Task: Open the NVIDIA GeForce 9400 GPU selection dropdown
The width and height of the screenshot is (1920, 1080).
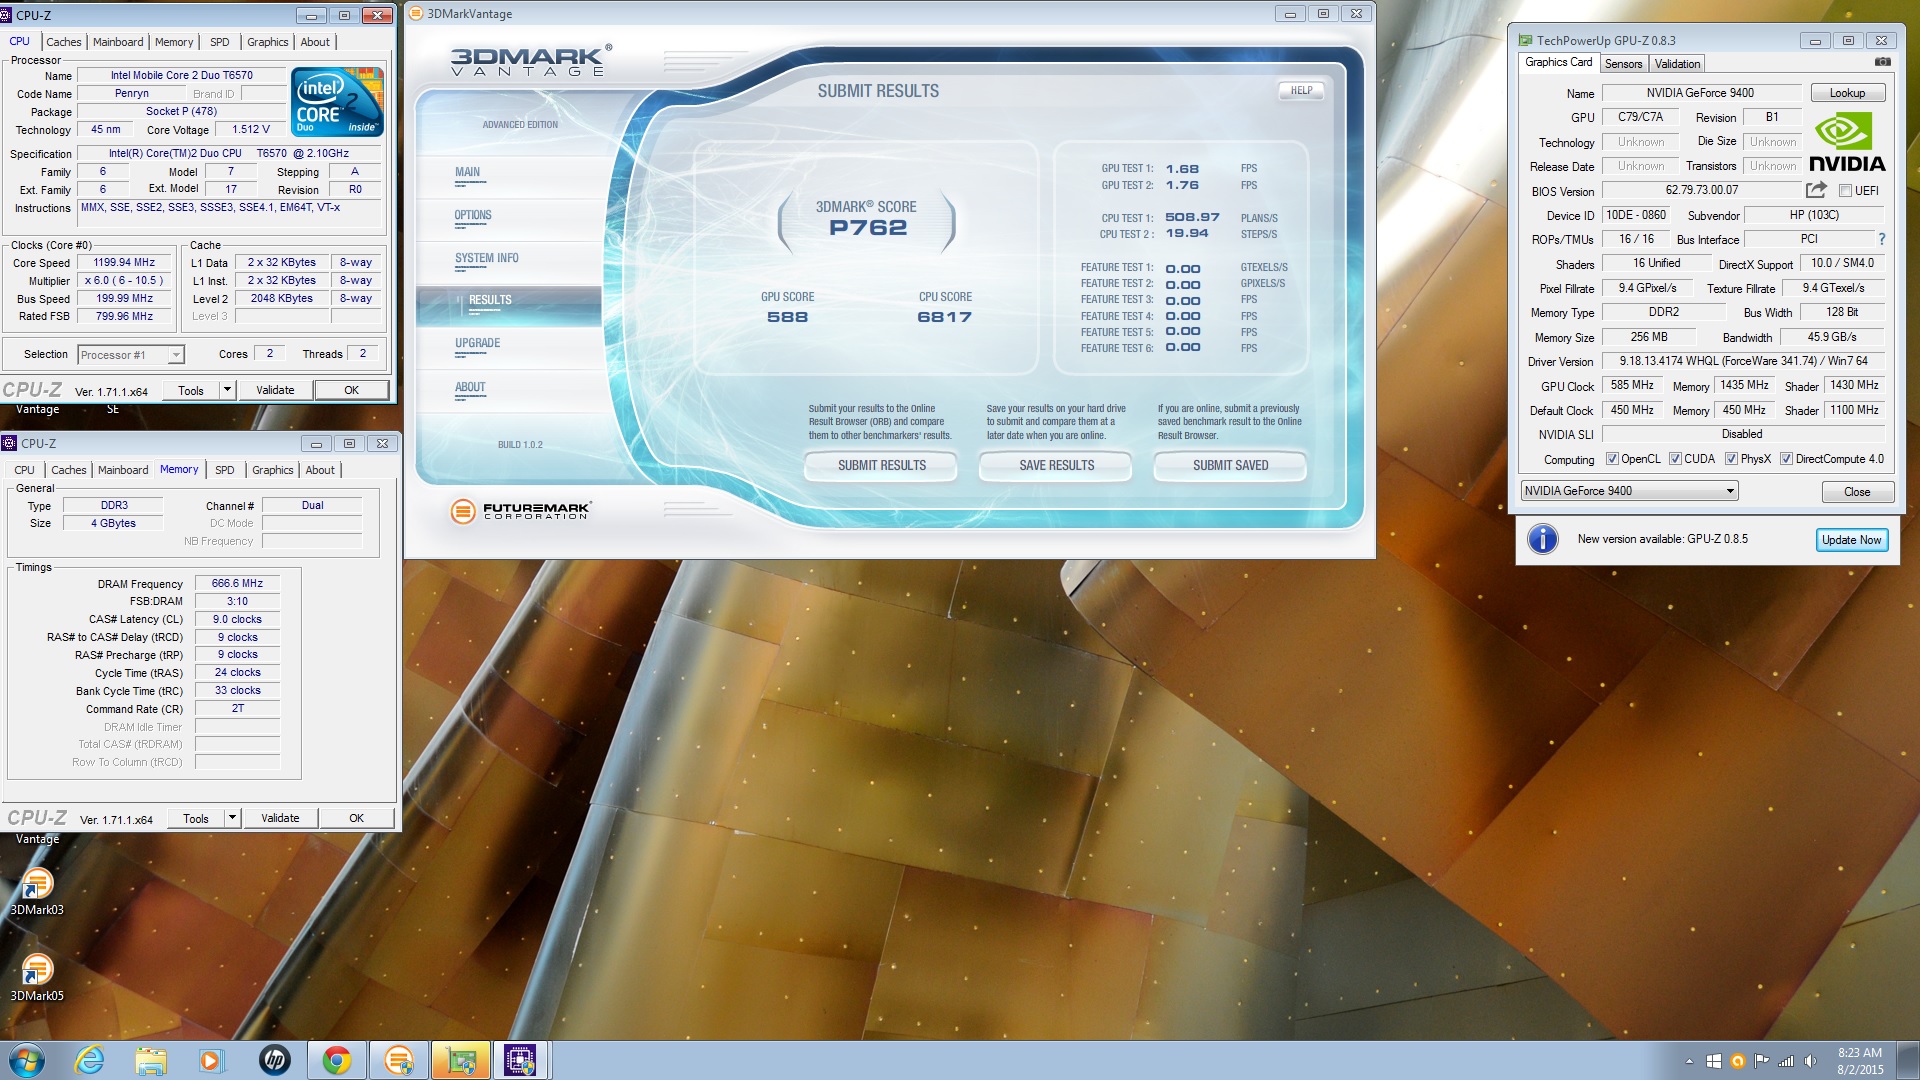Action: click(x=1630, y=491)
